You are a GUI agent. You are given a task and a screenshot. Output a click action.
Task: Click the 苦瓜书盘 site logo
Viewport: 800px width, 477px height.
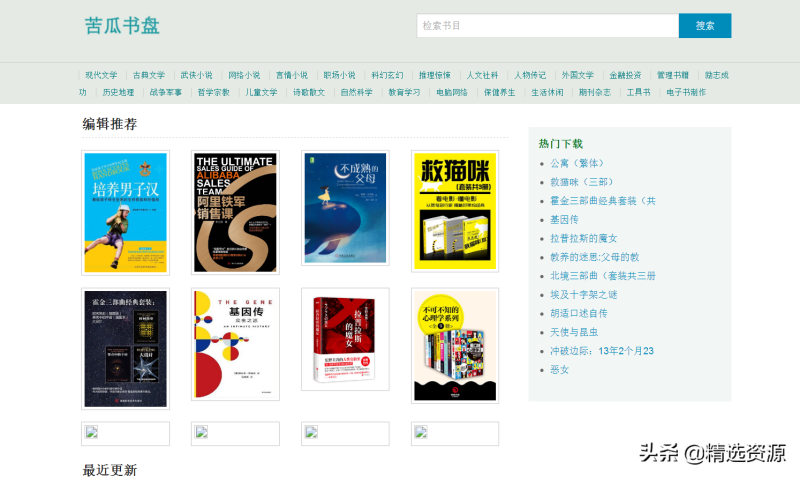tap(122, 26)
